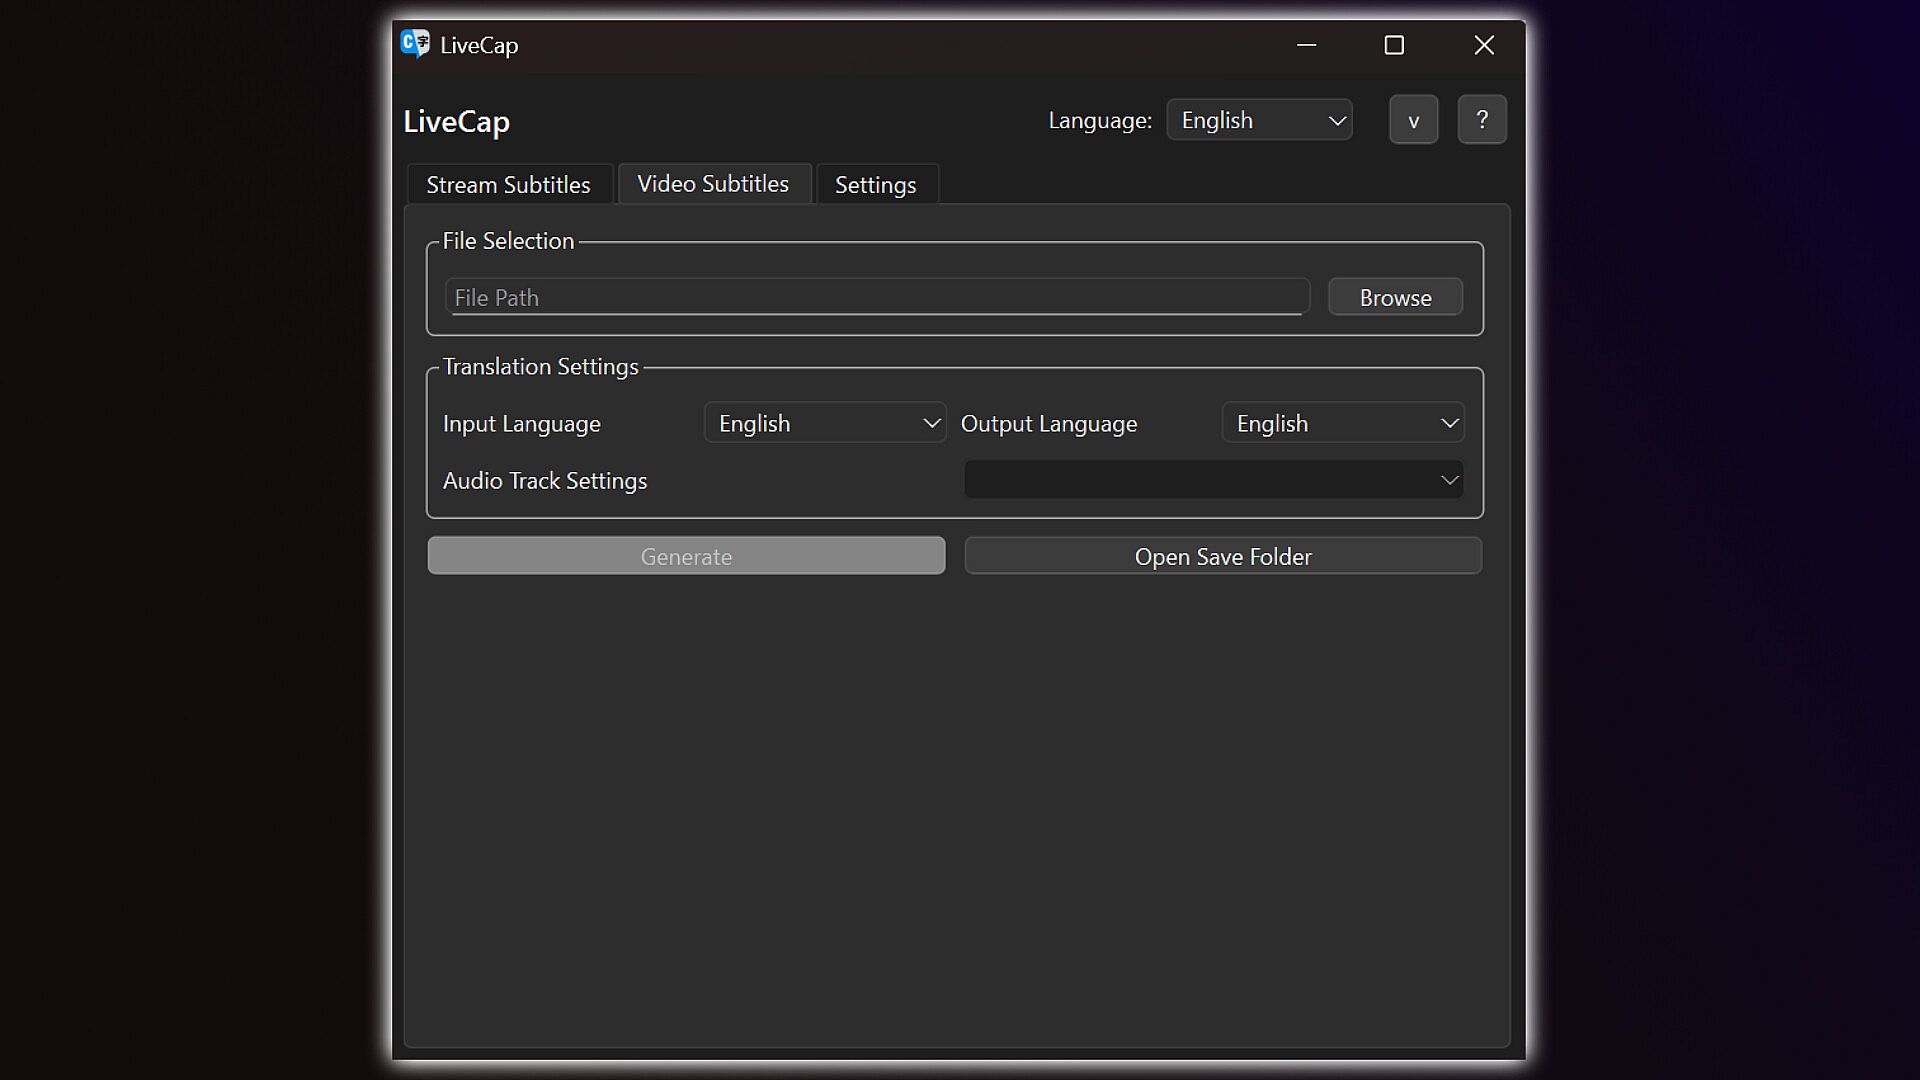Open the Settings tab
Viewport: 1920px width, 1080px height.
pos(875,185)
